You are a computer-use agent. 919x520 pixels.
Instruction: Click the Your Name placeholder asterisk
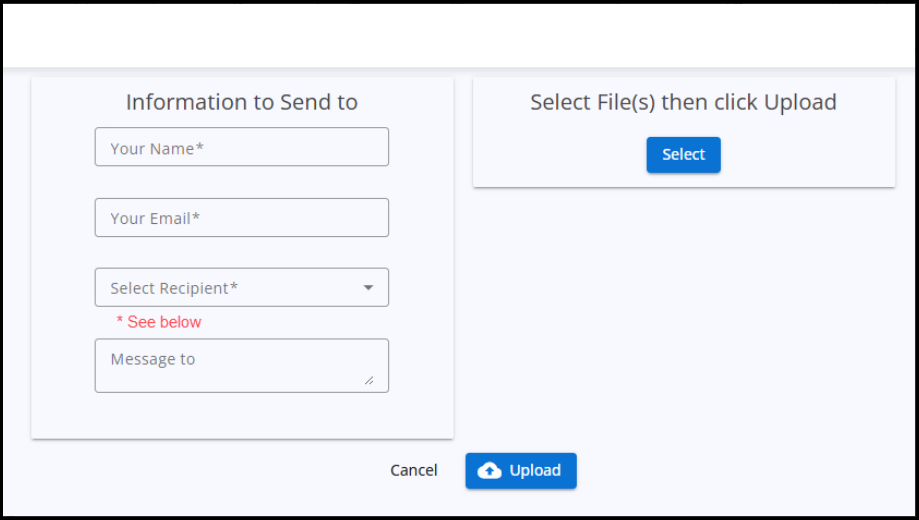(200, 148)
